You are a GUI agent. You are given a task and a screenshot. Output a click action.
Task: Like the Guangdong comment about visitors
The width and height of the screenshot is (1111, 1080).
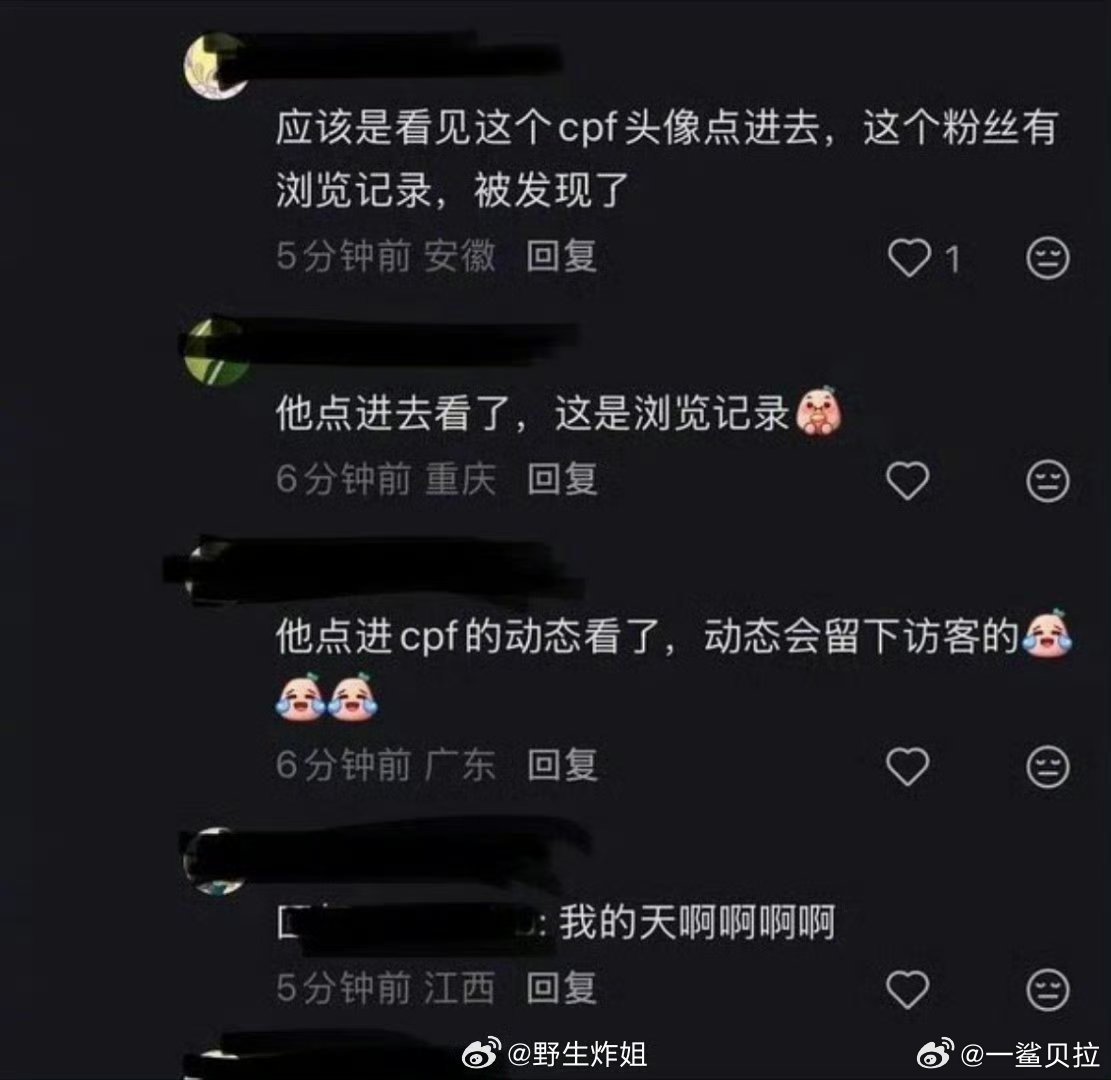point(908,766)
